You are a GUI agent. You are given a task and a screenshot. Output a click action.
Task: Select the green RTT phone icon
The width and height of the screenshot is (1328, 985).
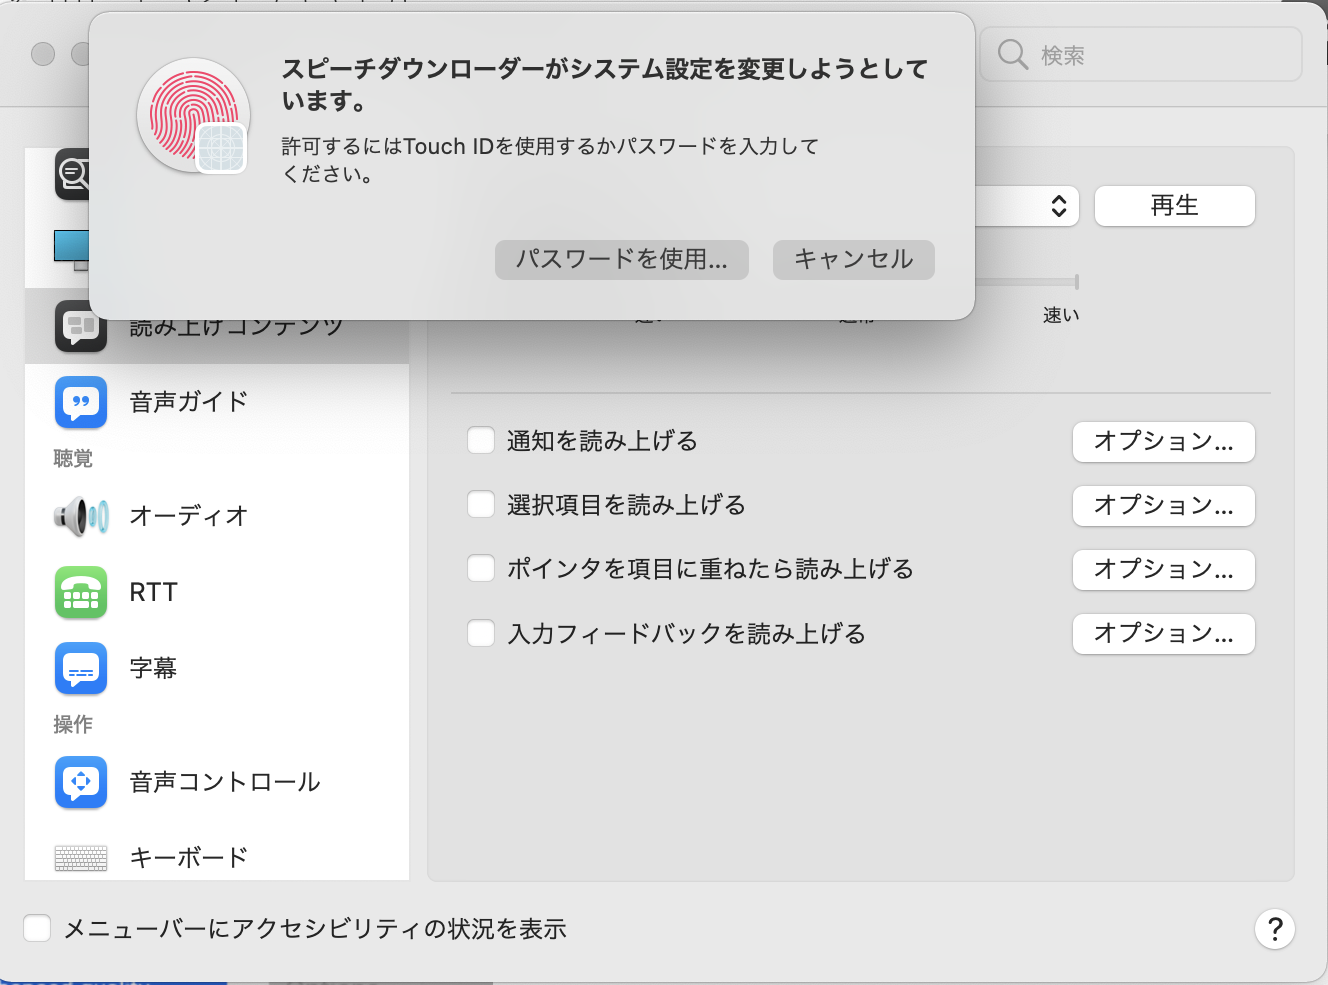(80, 592)
